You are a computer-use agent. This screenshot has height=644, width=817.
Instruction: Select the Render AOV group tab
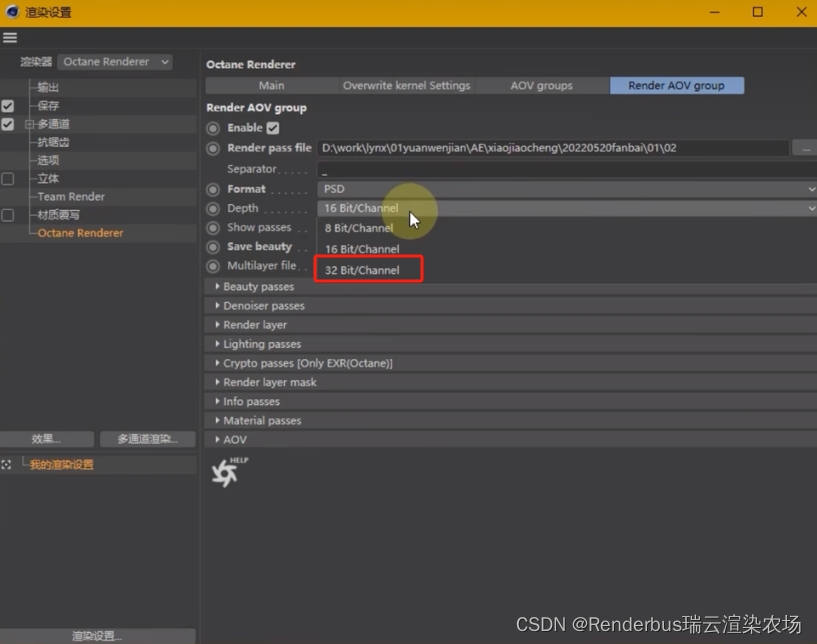pos(677,85)
